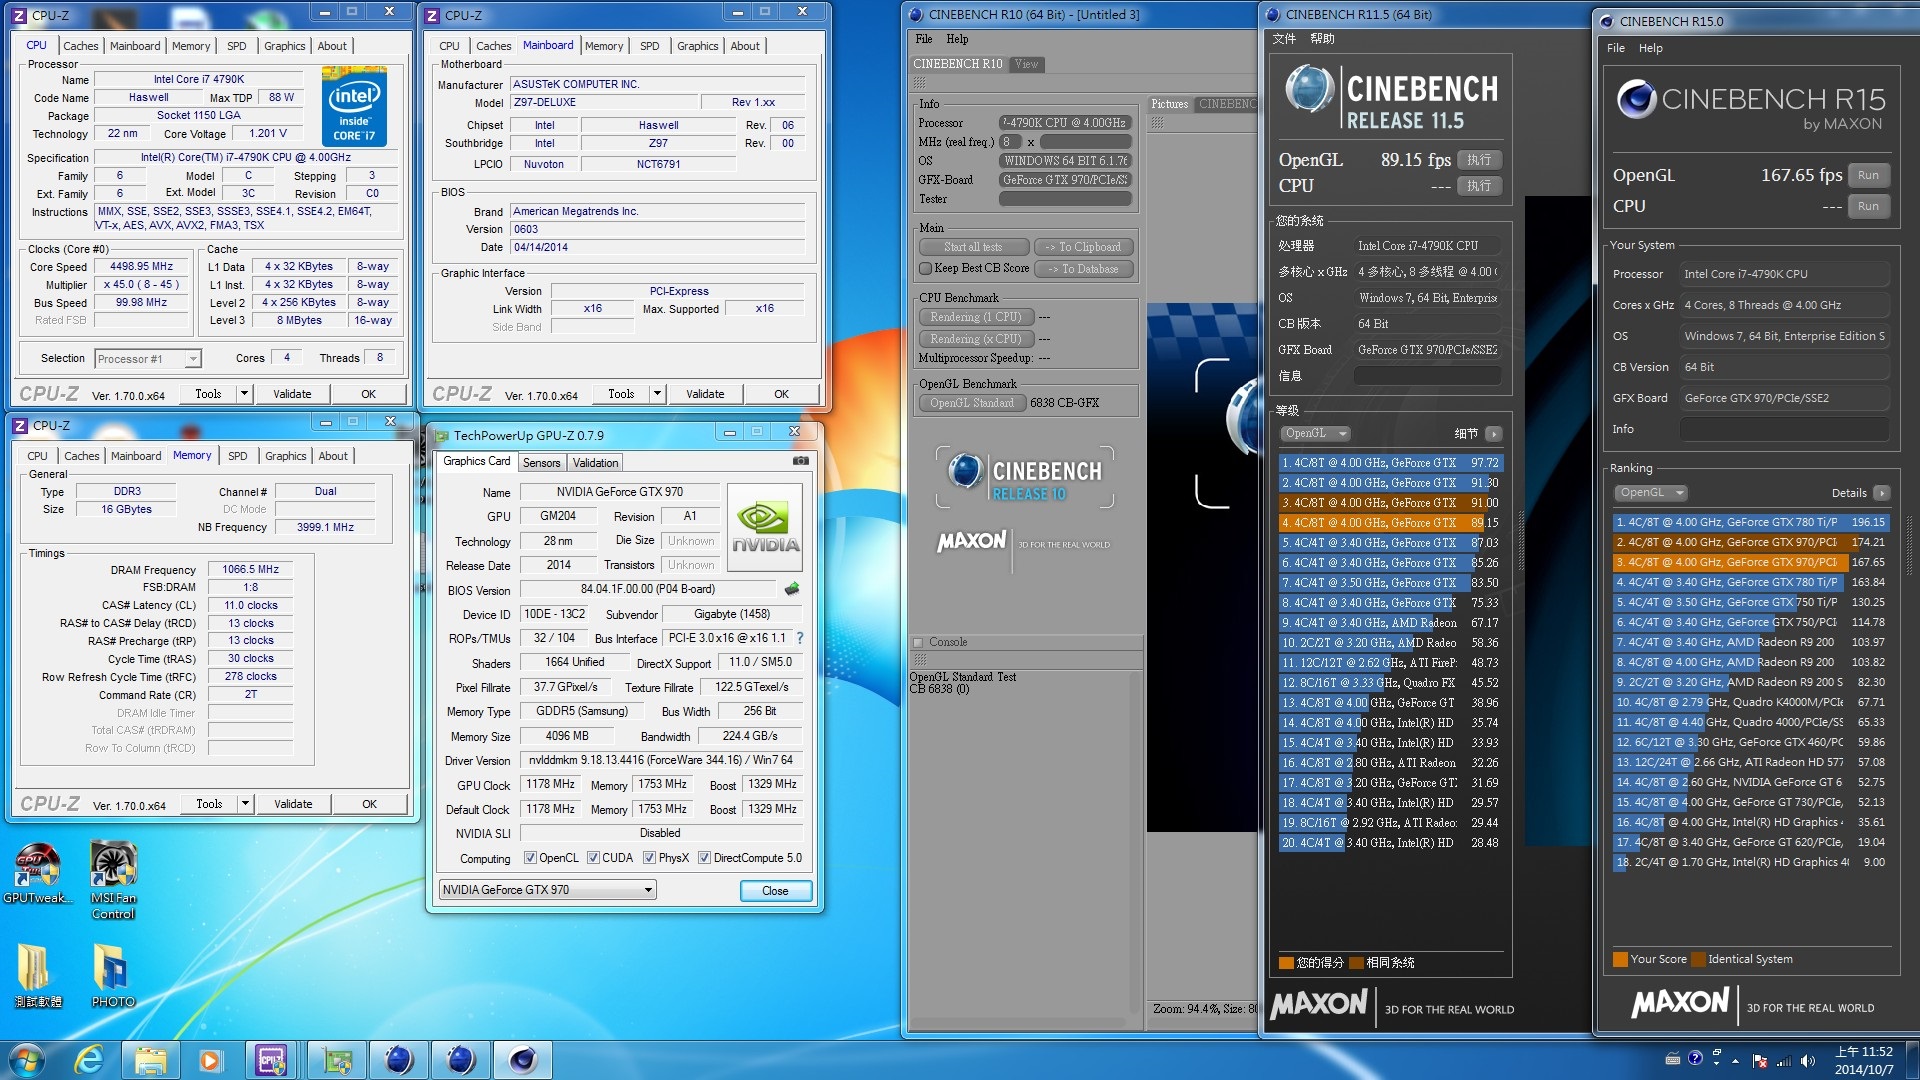The width and height of the screenshot is (1920, 1080).
Task: Open the PHOTO desktop folder
Action: [x=113, y=975]
